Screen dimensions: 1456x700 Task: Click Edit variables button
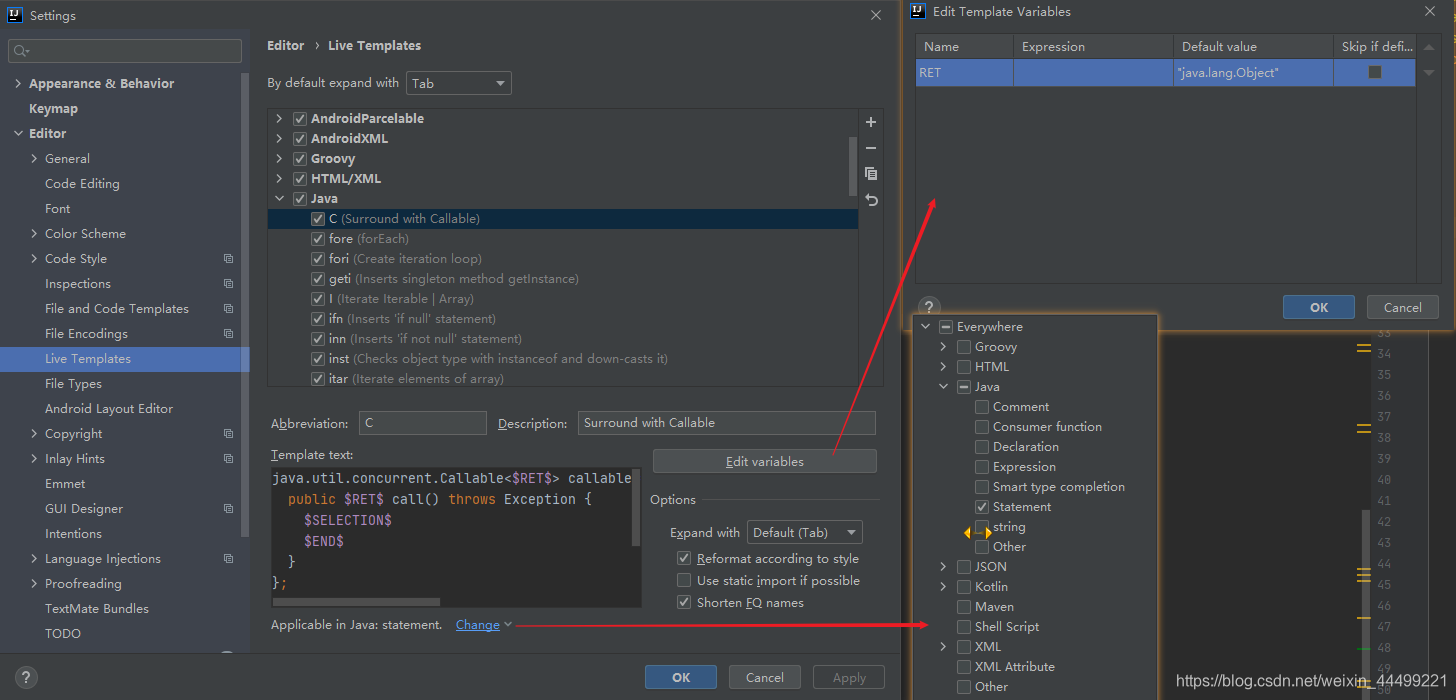click(x=765, y=461)
